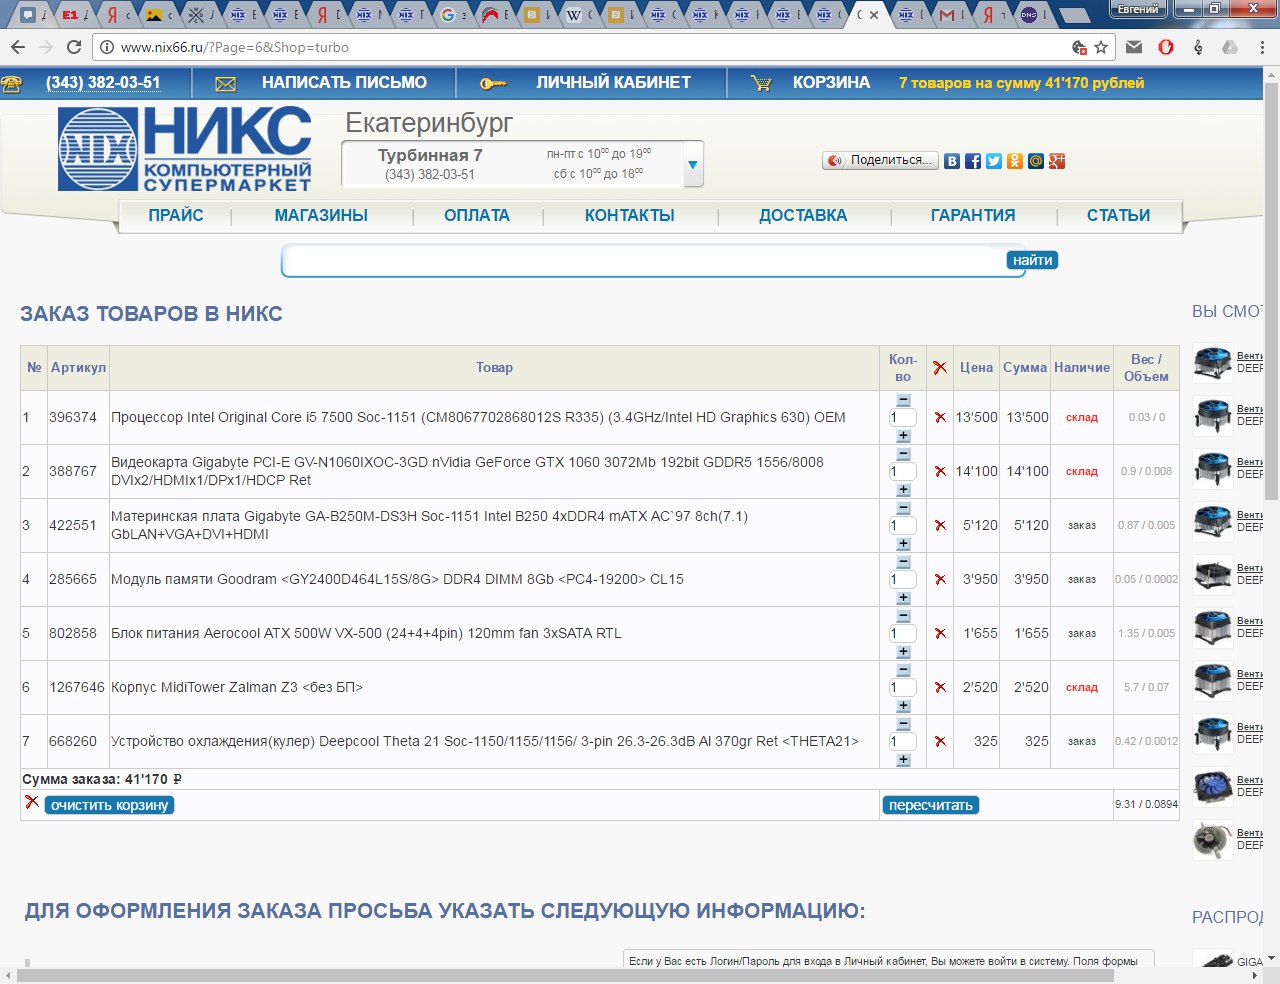Switch to the Gmail browser tab
The width and height of the screenshot is (1280, 984).
click(x=947, y=15)
